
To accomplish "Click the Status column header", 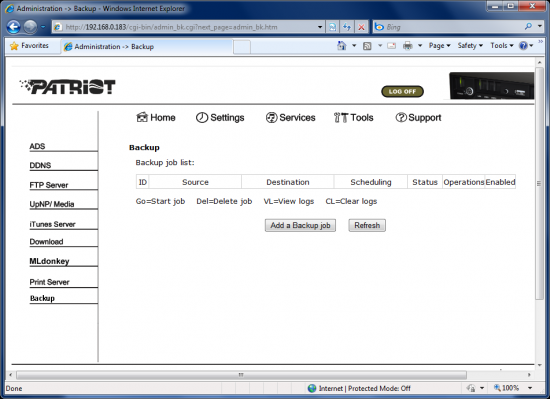I will (x=425, y=182).
